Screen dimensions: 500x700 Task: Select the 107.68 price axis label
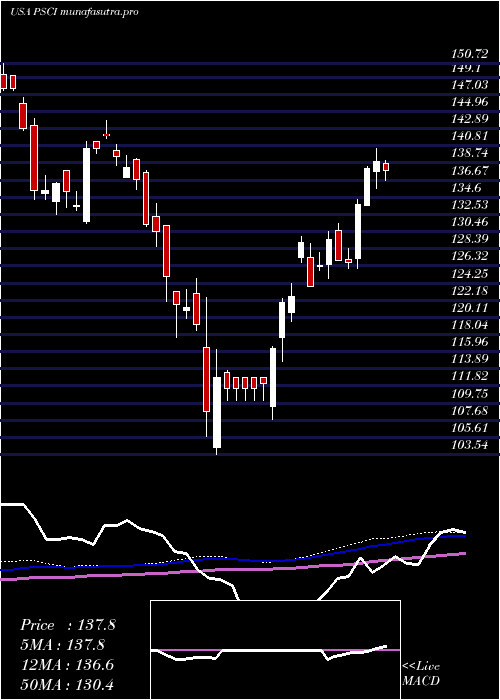click(x=469, y=410)
